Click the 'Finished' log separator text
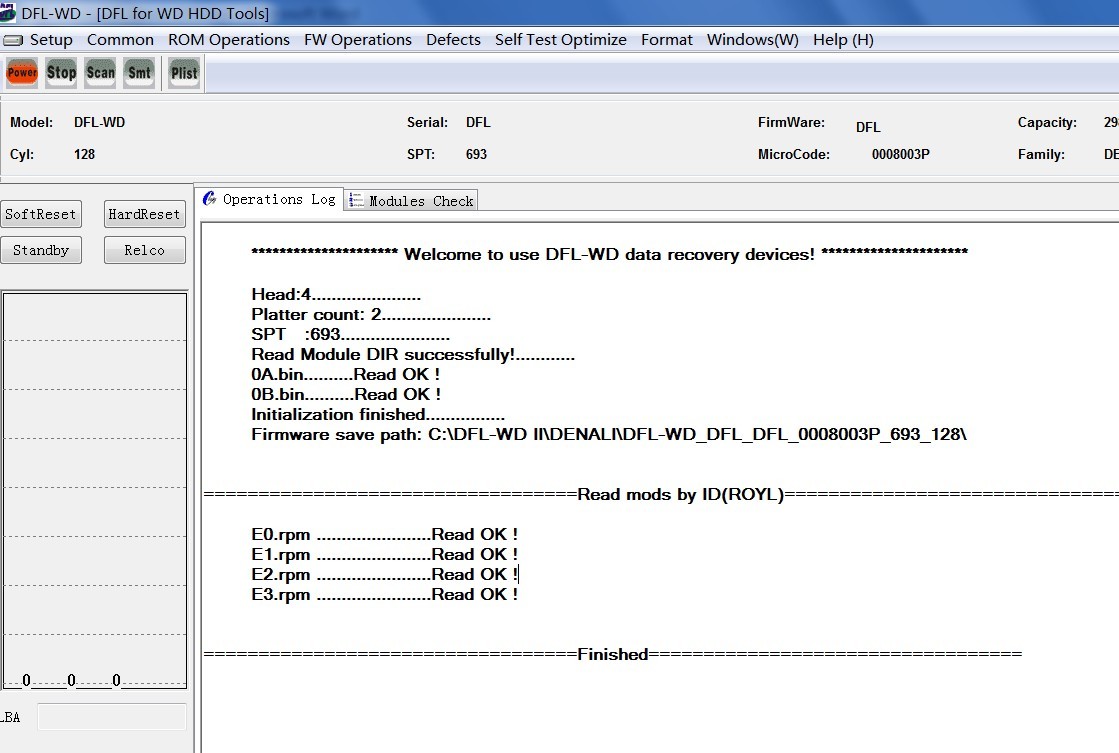 pyautogui.click(x=612, y=655)
